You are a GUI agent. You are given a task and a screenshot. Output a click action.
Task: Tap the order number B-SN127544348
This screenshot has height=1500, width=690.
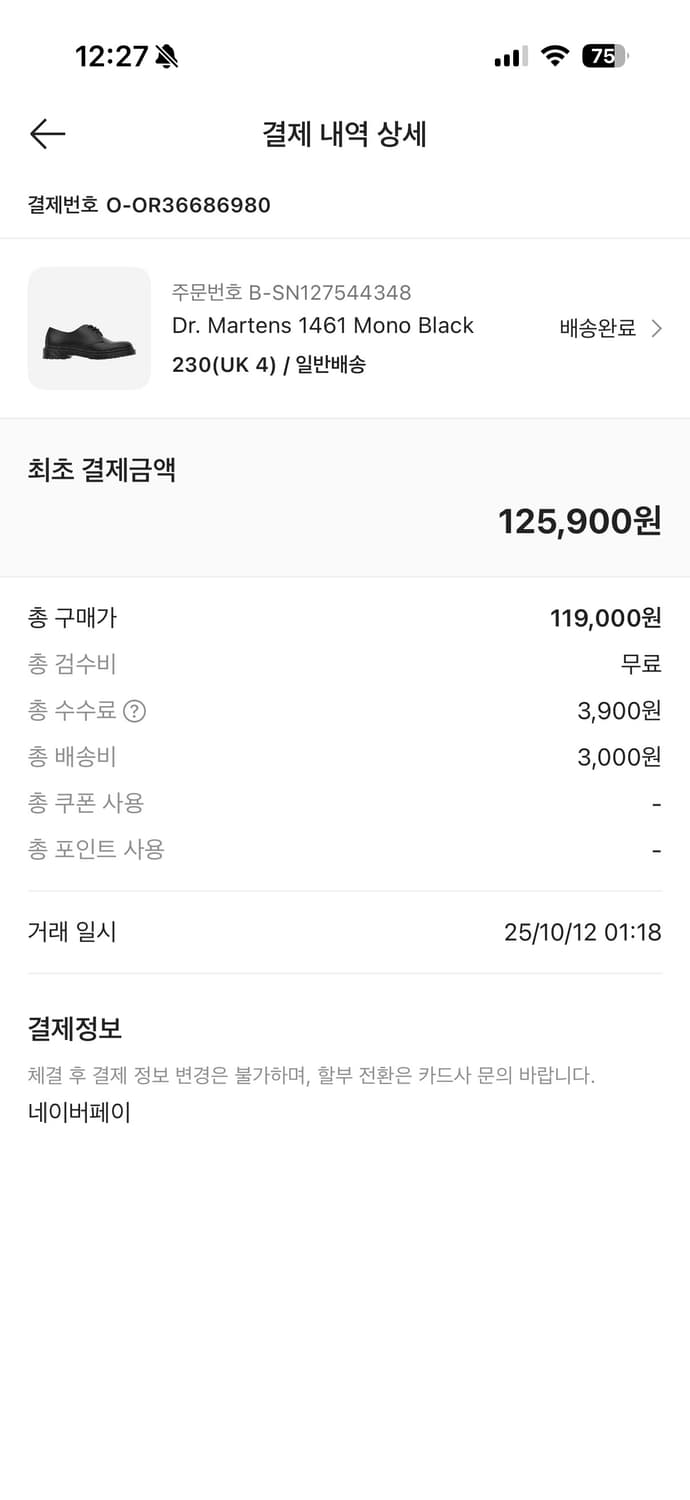click(290, 292)
